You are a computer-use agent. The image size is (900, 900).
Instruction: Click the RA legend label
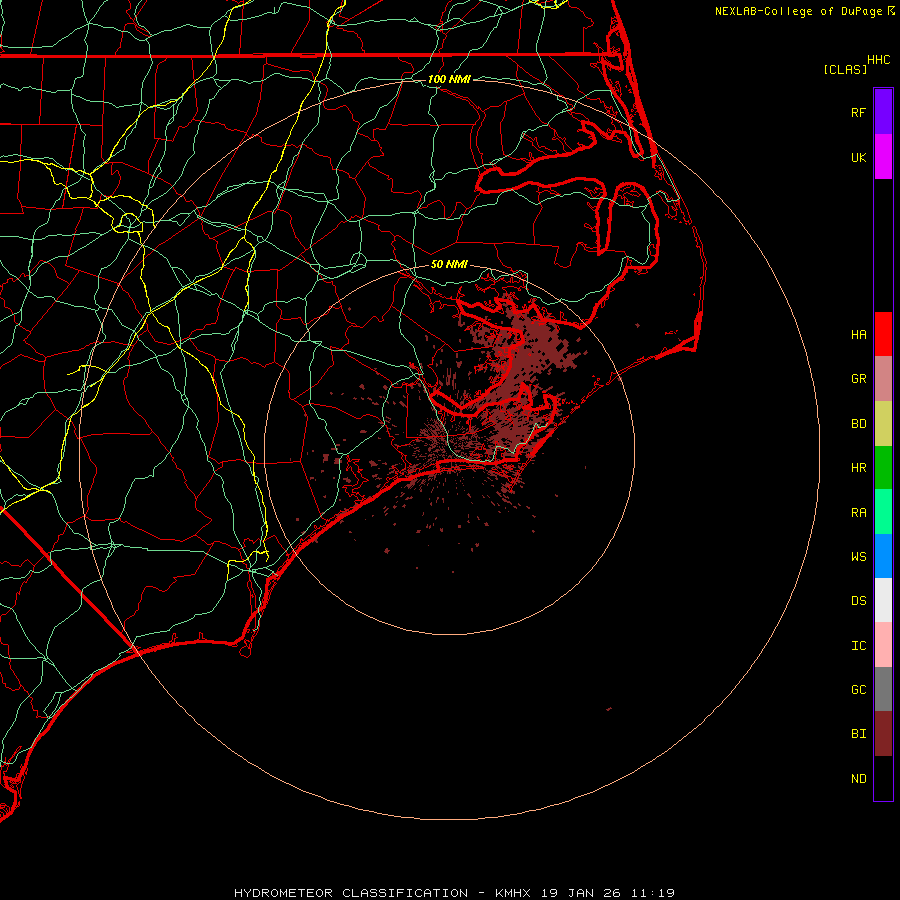click(859, 513)
